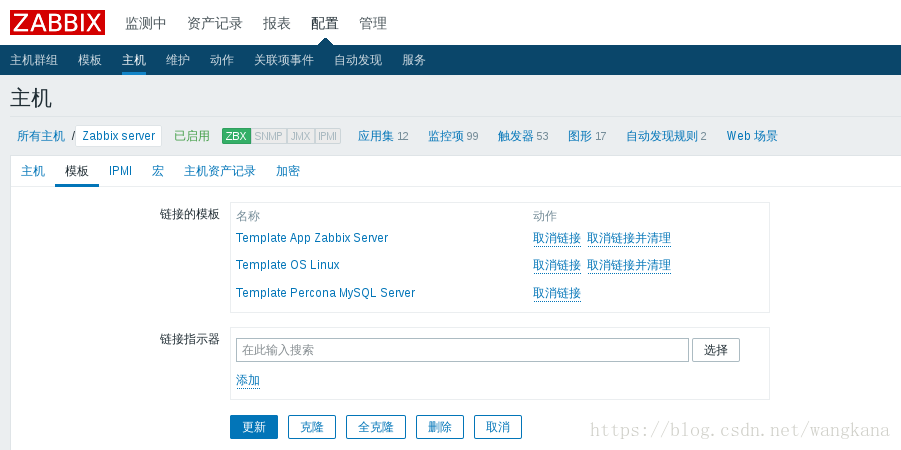Switch to the 加密 tab

(287, 171)
